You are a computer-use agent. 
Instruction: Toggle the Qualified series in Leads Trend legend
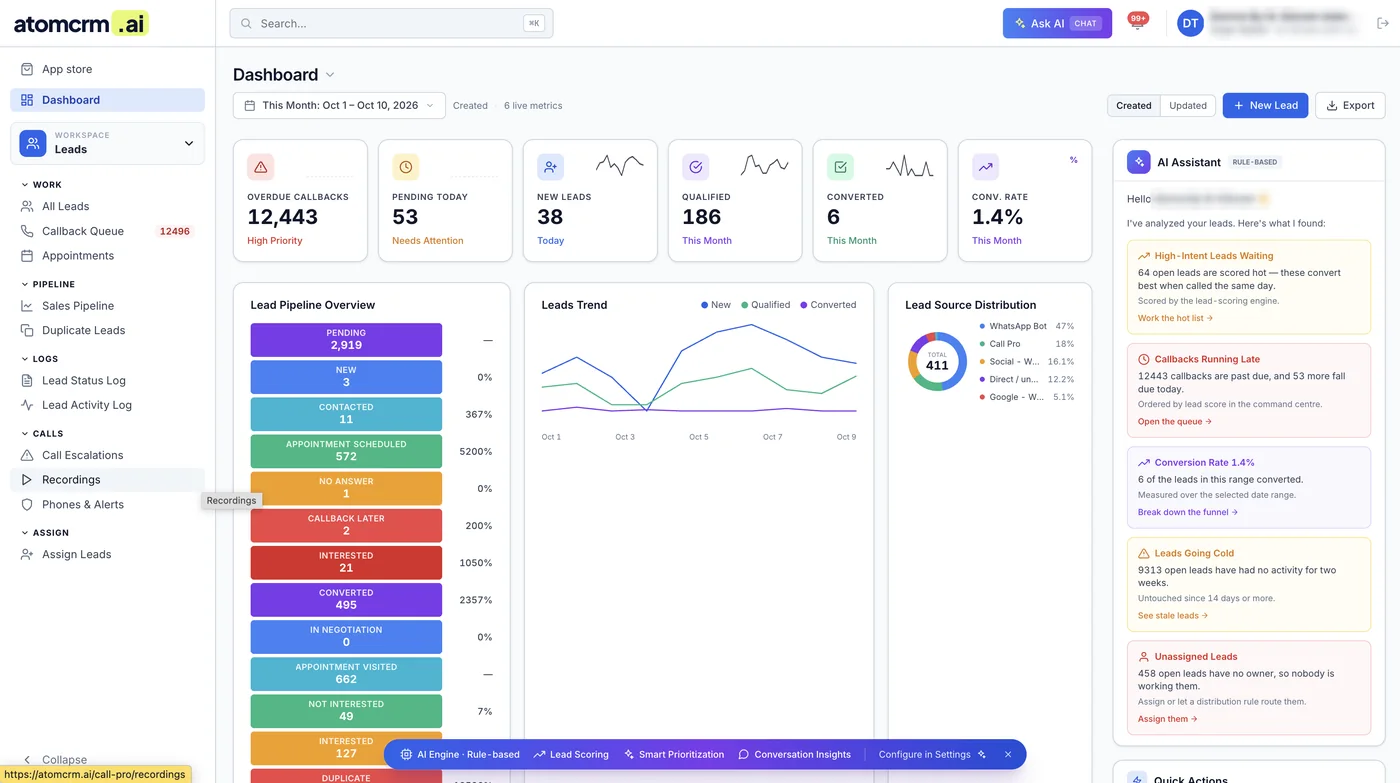tap(766, 305)
